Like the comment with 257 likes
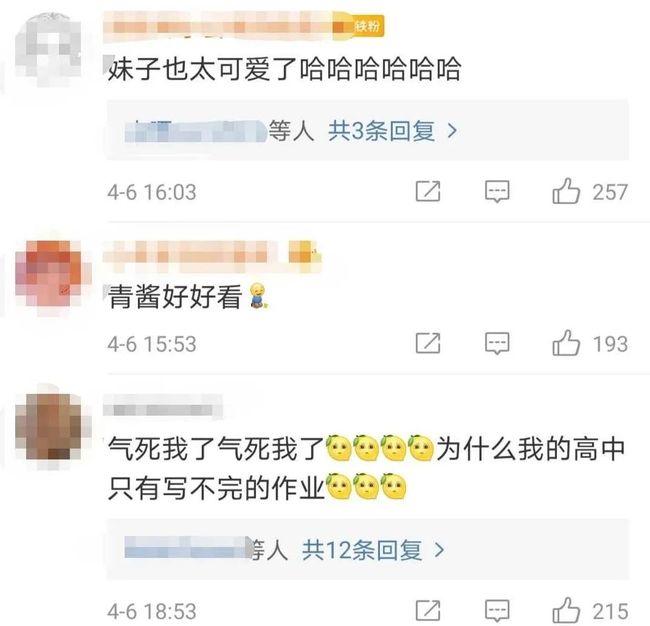This screenshot has height=626, width=650. pyautogui.click(x=566, y=191)
